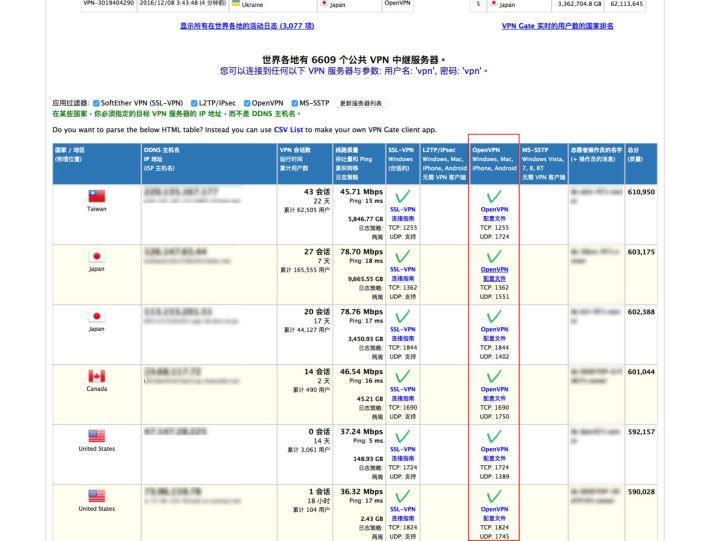Open SSL-VPN connect guide in 78.76 Mbps row

click(403, 334)
